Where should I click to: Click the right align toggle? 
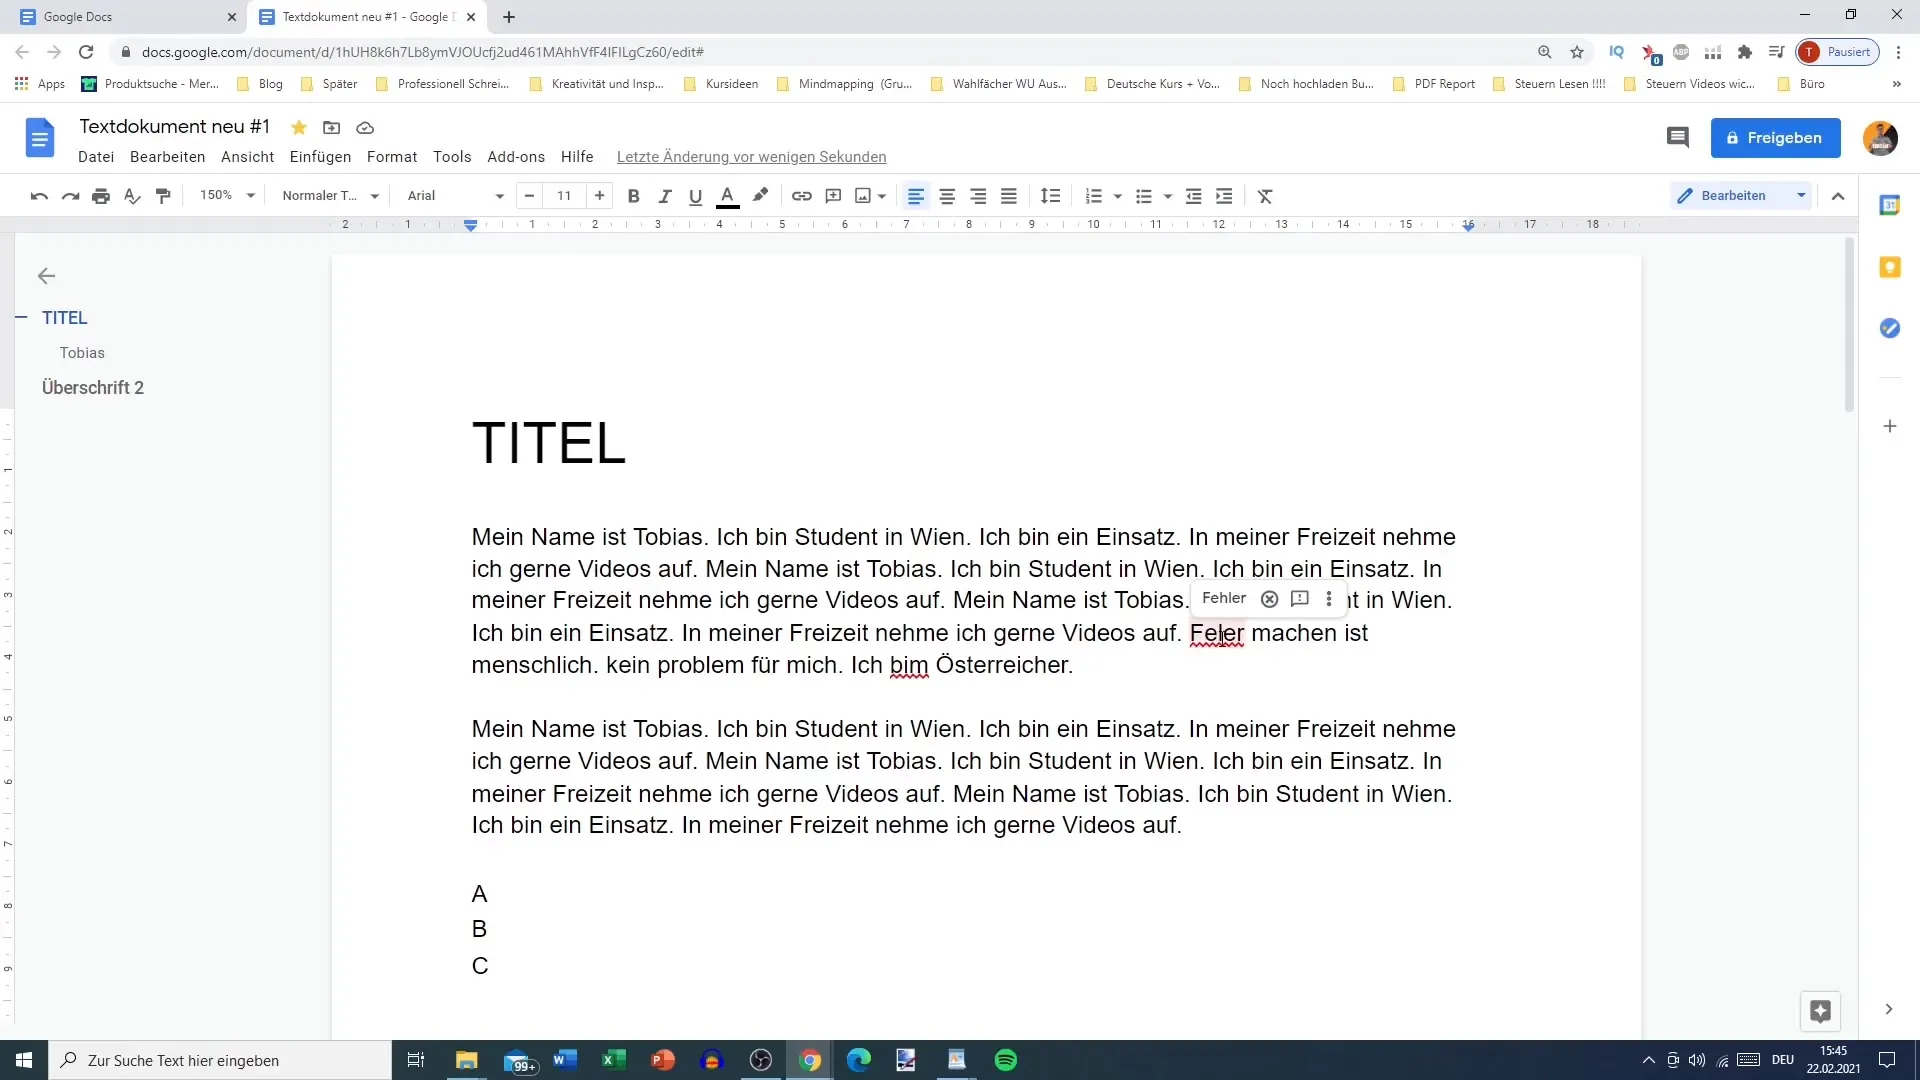[978, 195]
